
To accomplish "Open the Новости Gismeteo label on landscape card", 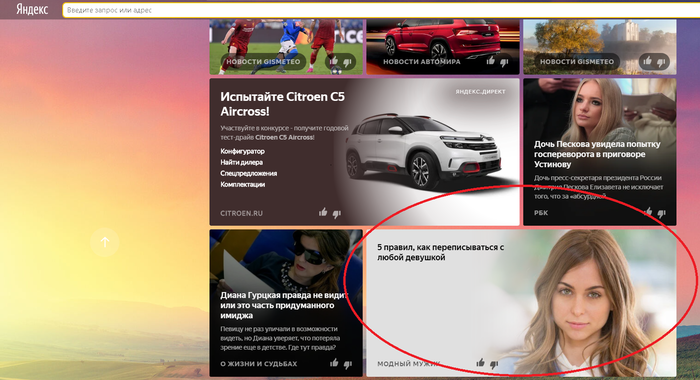I will [577, 62].
